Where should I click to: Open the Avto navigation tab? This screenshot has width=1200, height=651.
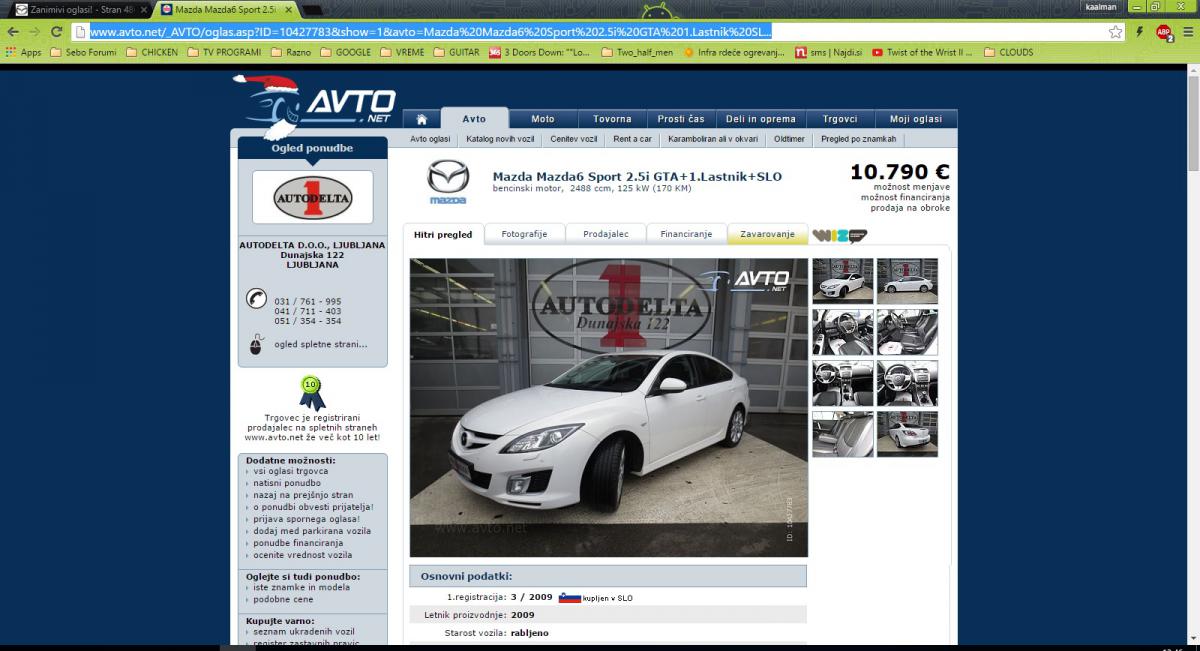tap(474, 118)
